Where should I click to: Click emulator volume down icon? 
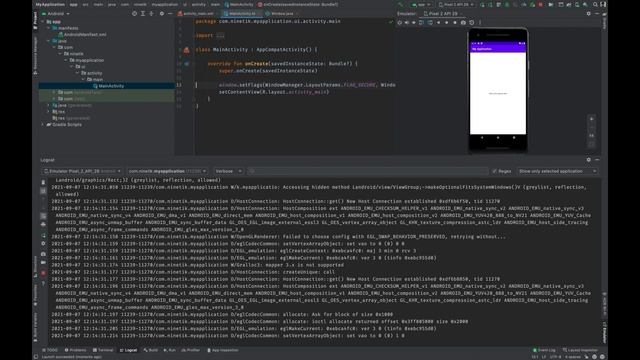point(414,23)
